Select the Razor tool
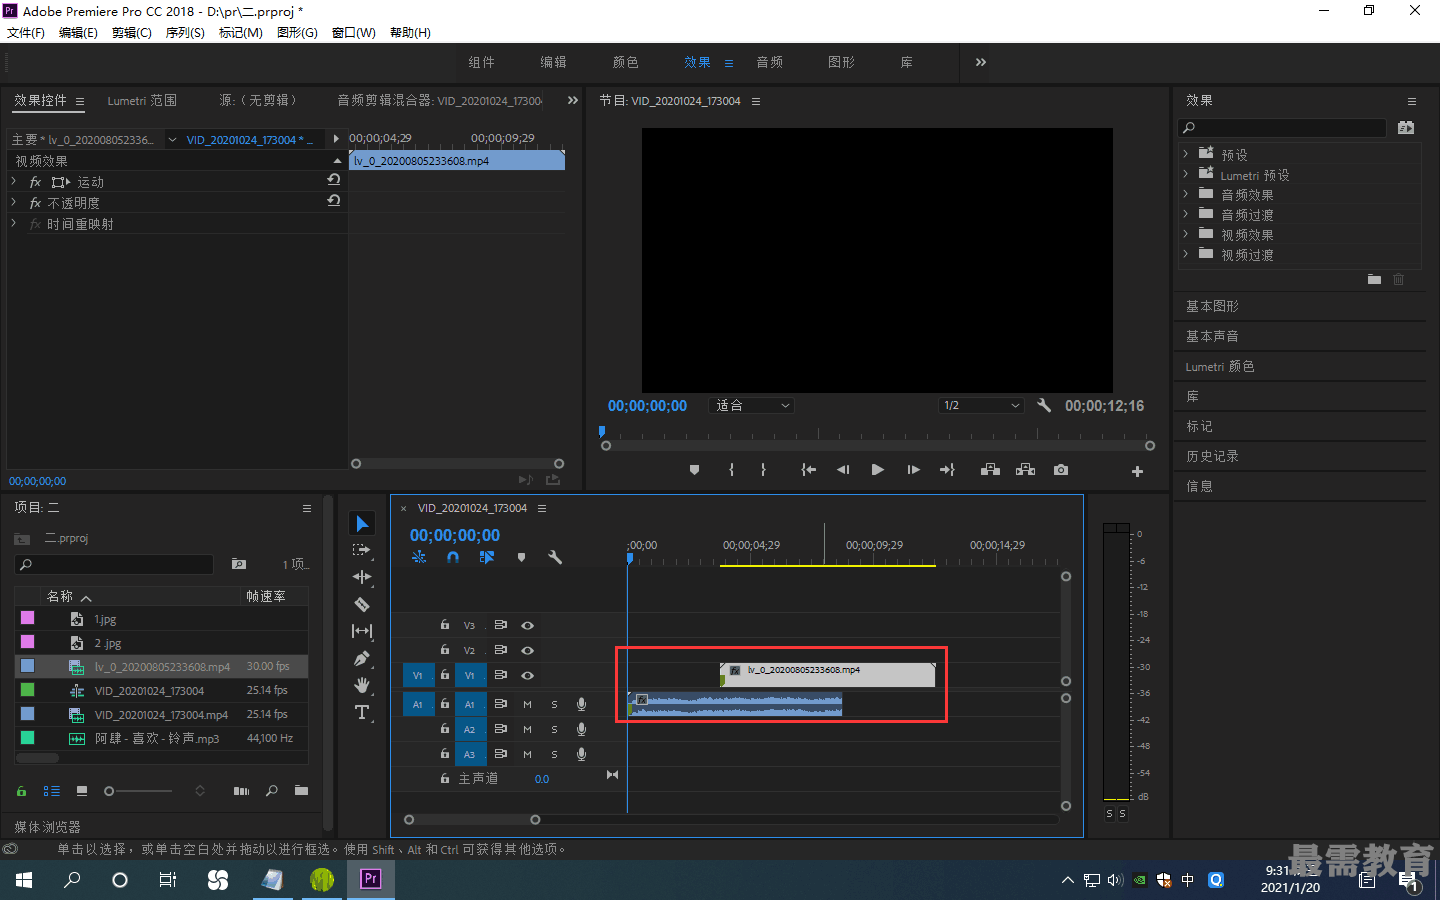 coord(362,604)
